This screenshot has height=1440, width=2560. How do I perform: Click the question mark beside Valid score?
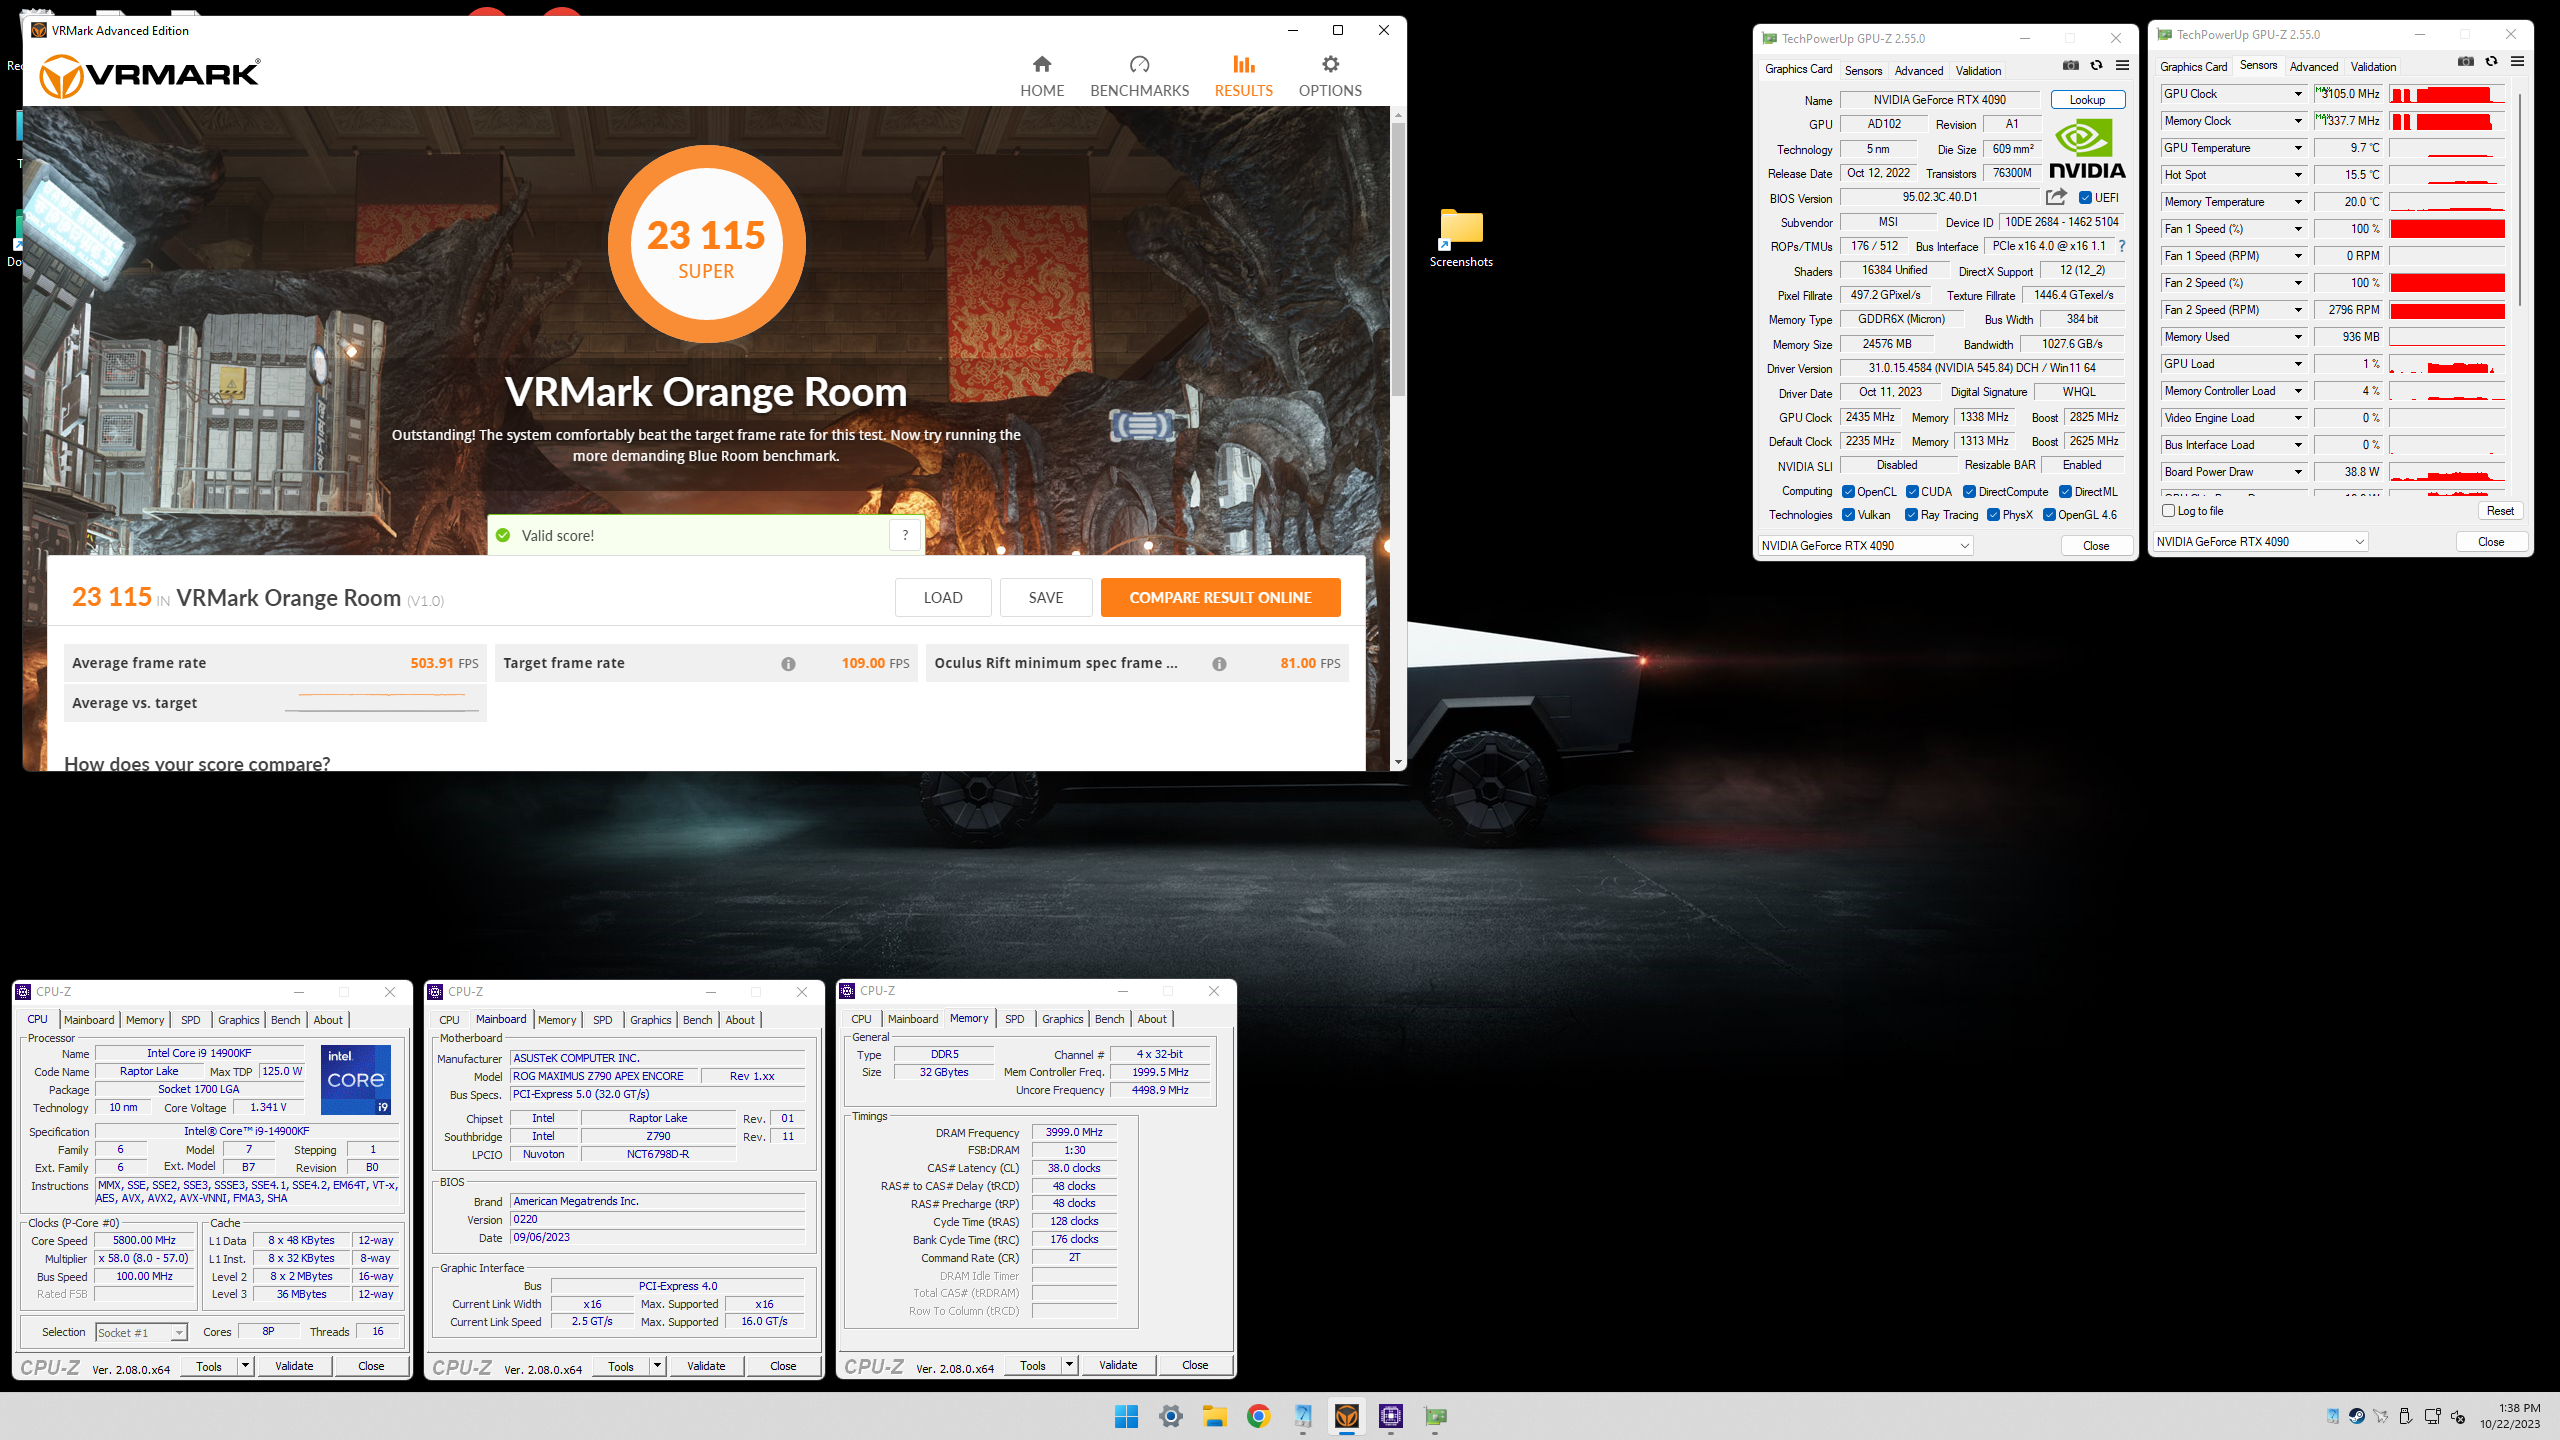point(905,535)
